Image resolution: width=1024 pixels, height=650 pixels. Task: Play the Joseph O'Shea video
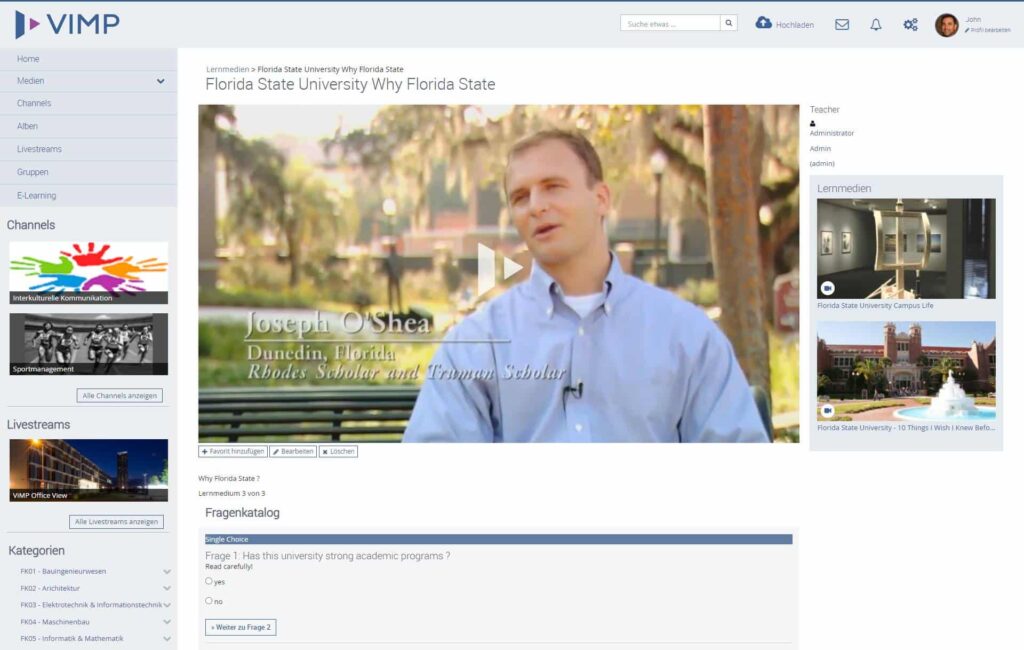tap(504, 266)
